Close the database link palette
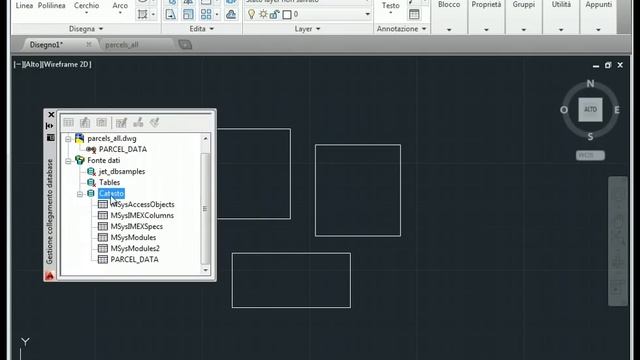 (x=51, y=115)
